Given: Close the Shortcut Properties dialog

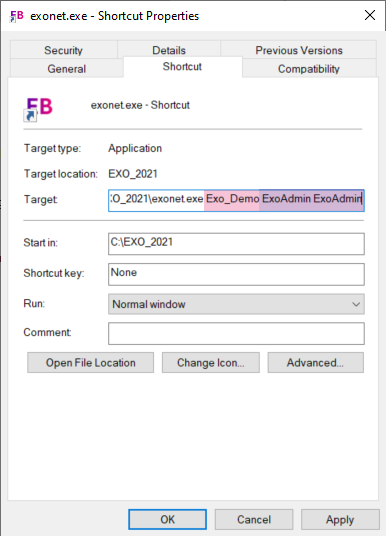Looking at the screenshot, I should coord(370,15).
